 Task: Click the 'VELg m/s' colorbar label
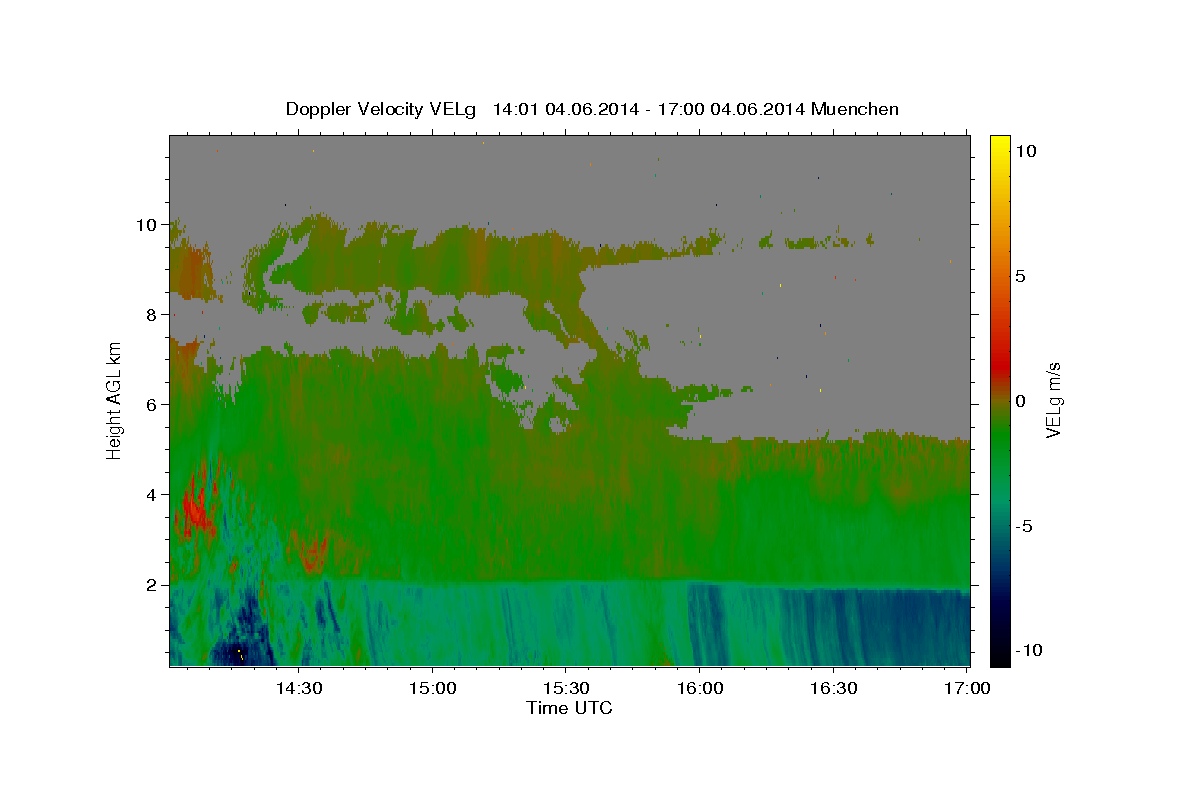point(1053,400)
